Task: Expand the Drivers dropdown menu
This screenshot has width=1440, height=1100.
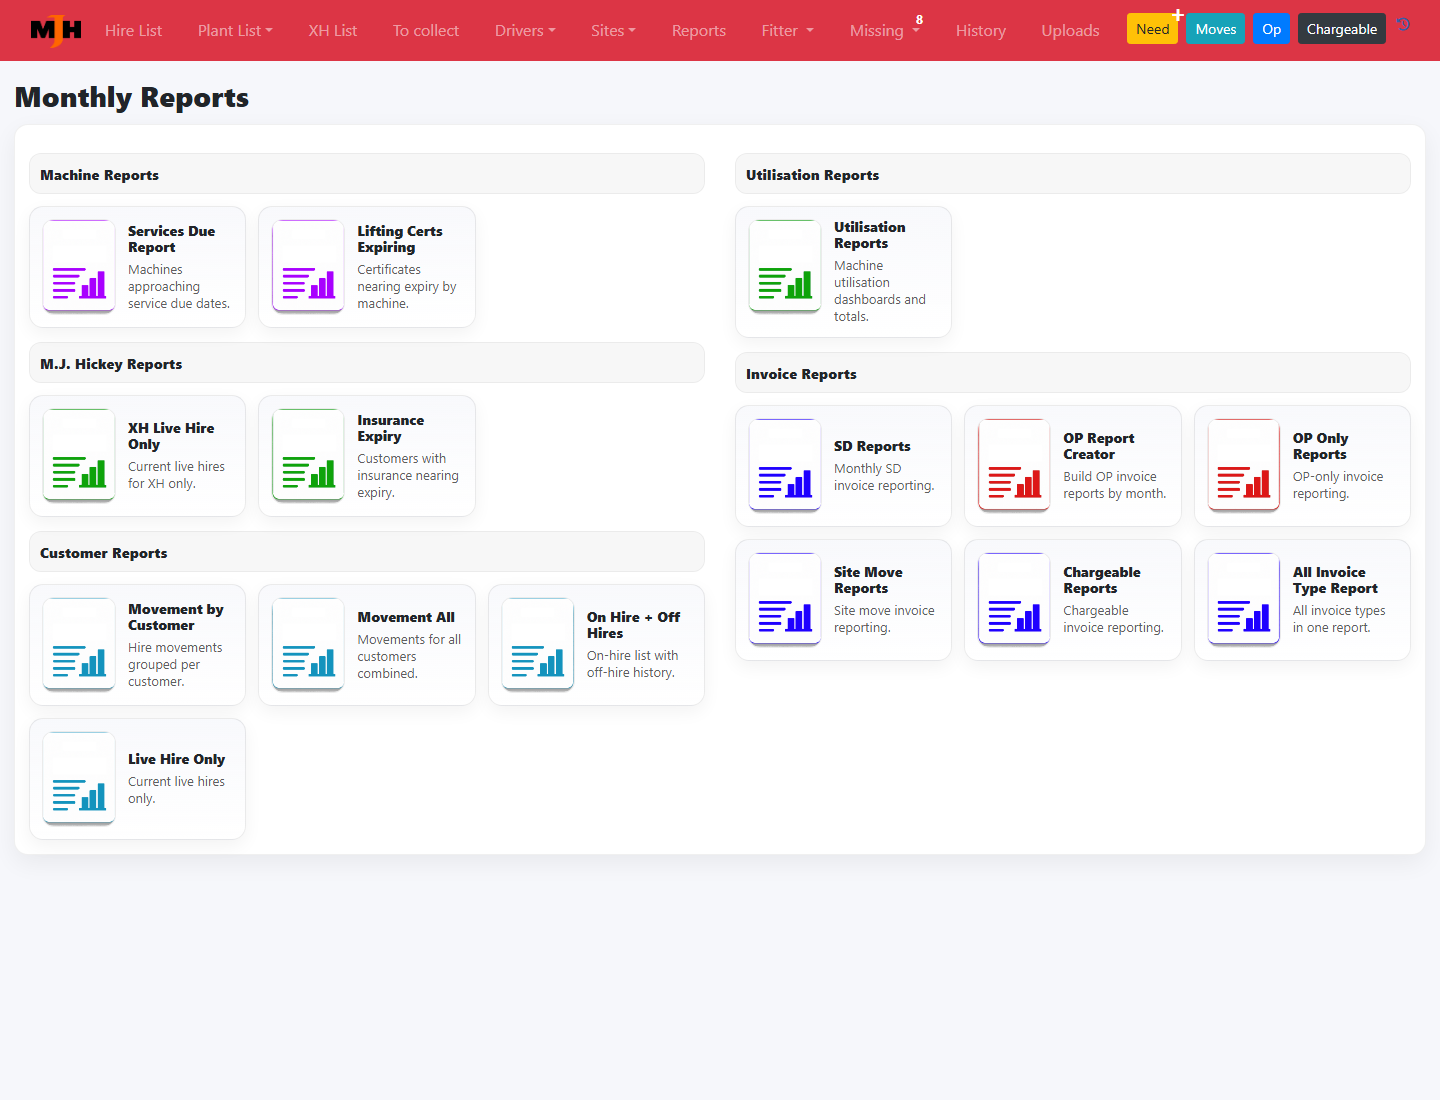Action: (525, 31)
